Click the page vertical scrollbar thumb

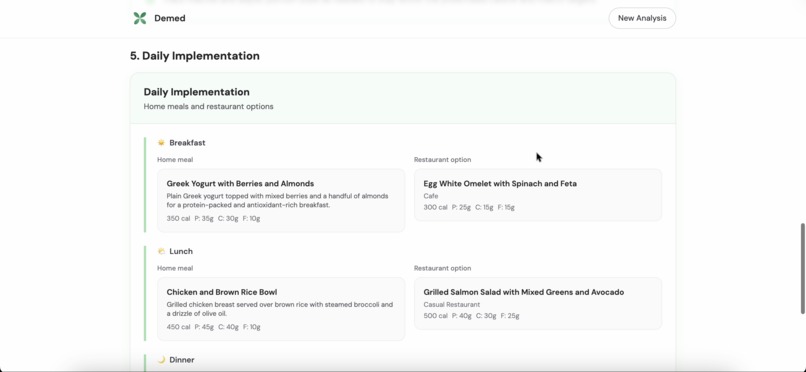coord(802,268)
